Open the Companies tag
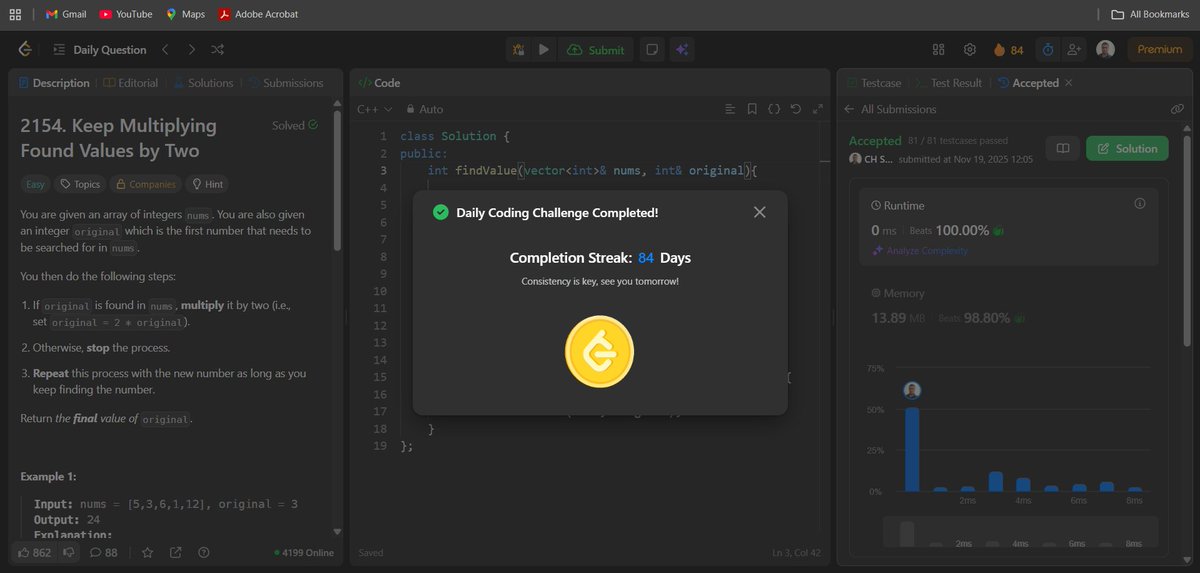The image size is (1200, 573). (x=146, y=184)
